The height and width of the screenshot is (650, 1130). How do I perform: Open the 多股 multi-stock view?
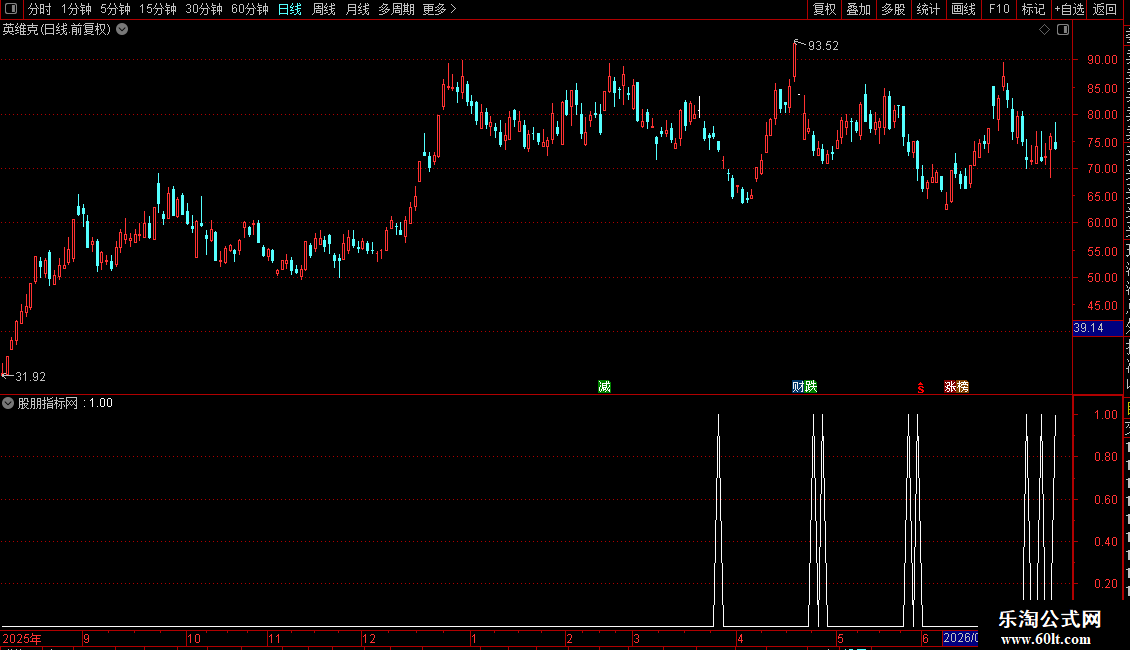point(893,9)
